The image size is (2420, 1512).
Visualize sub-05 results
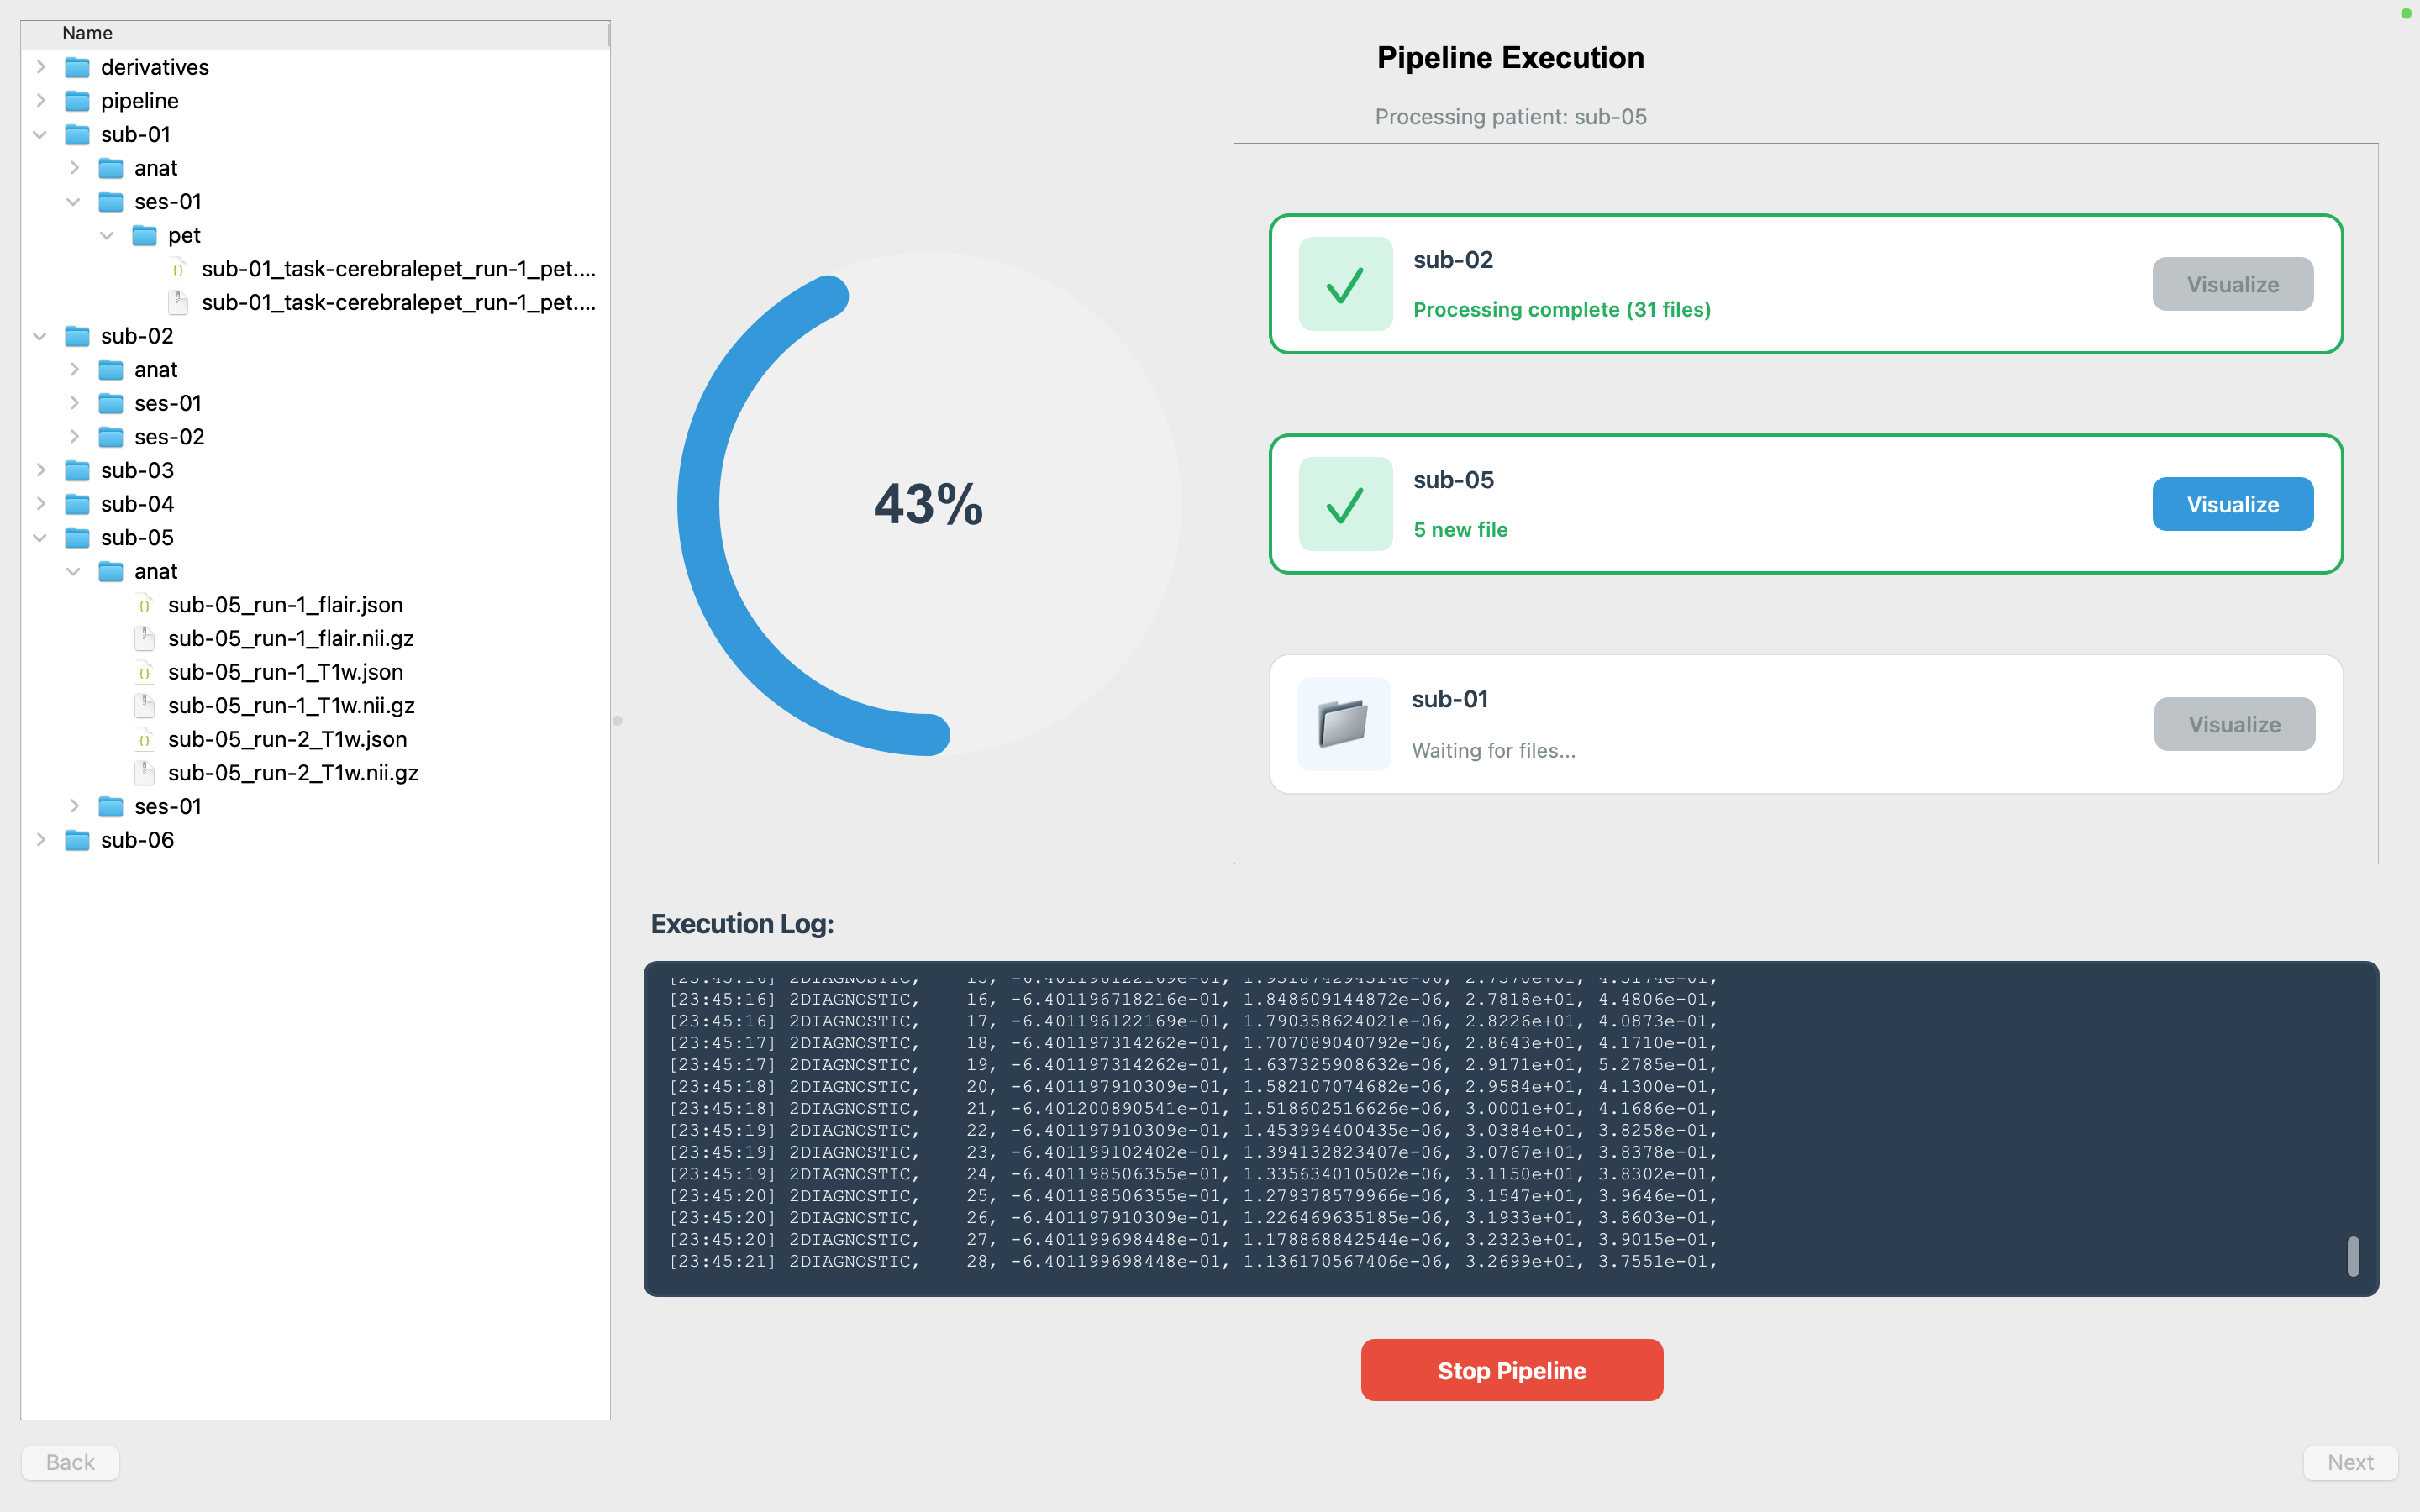click(x=2232, y=504)
